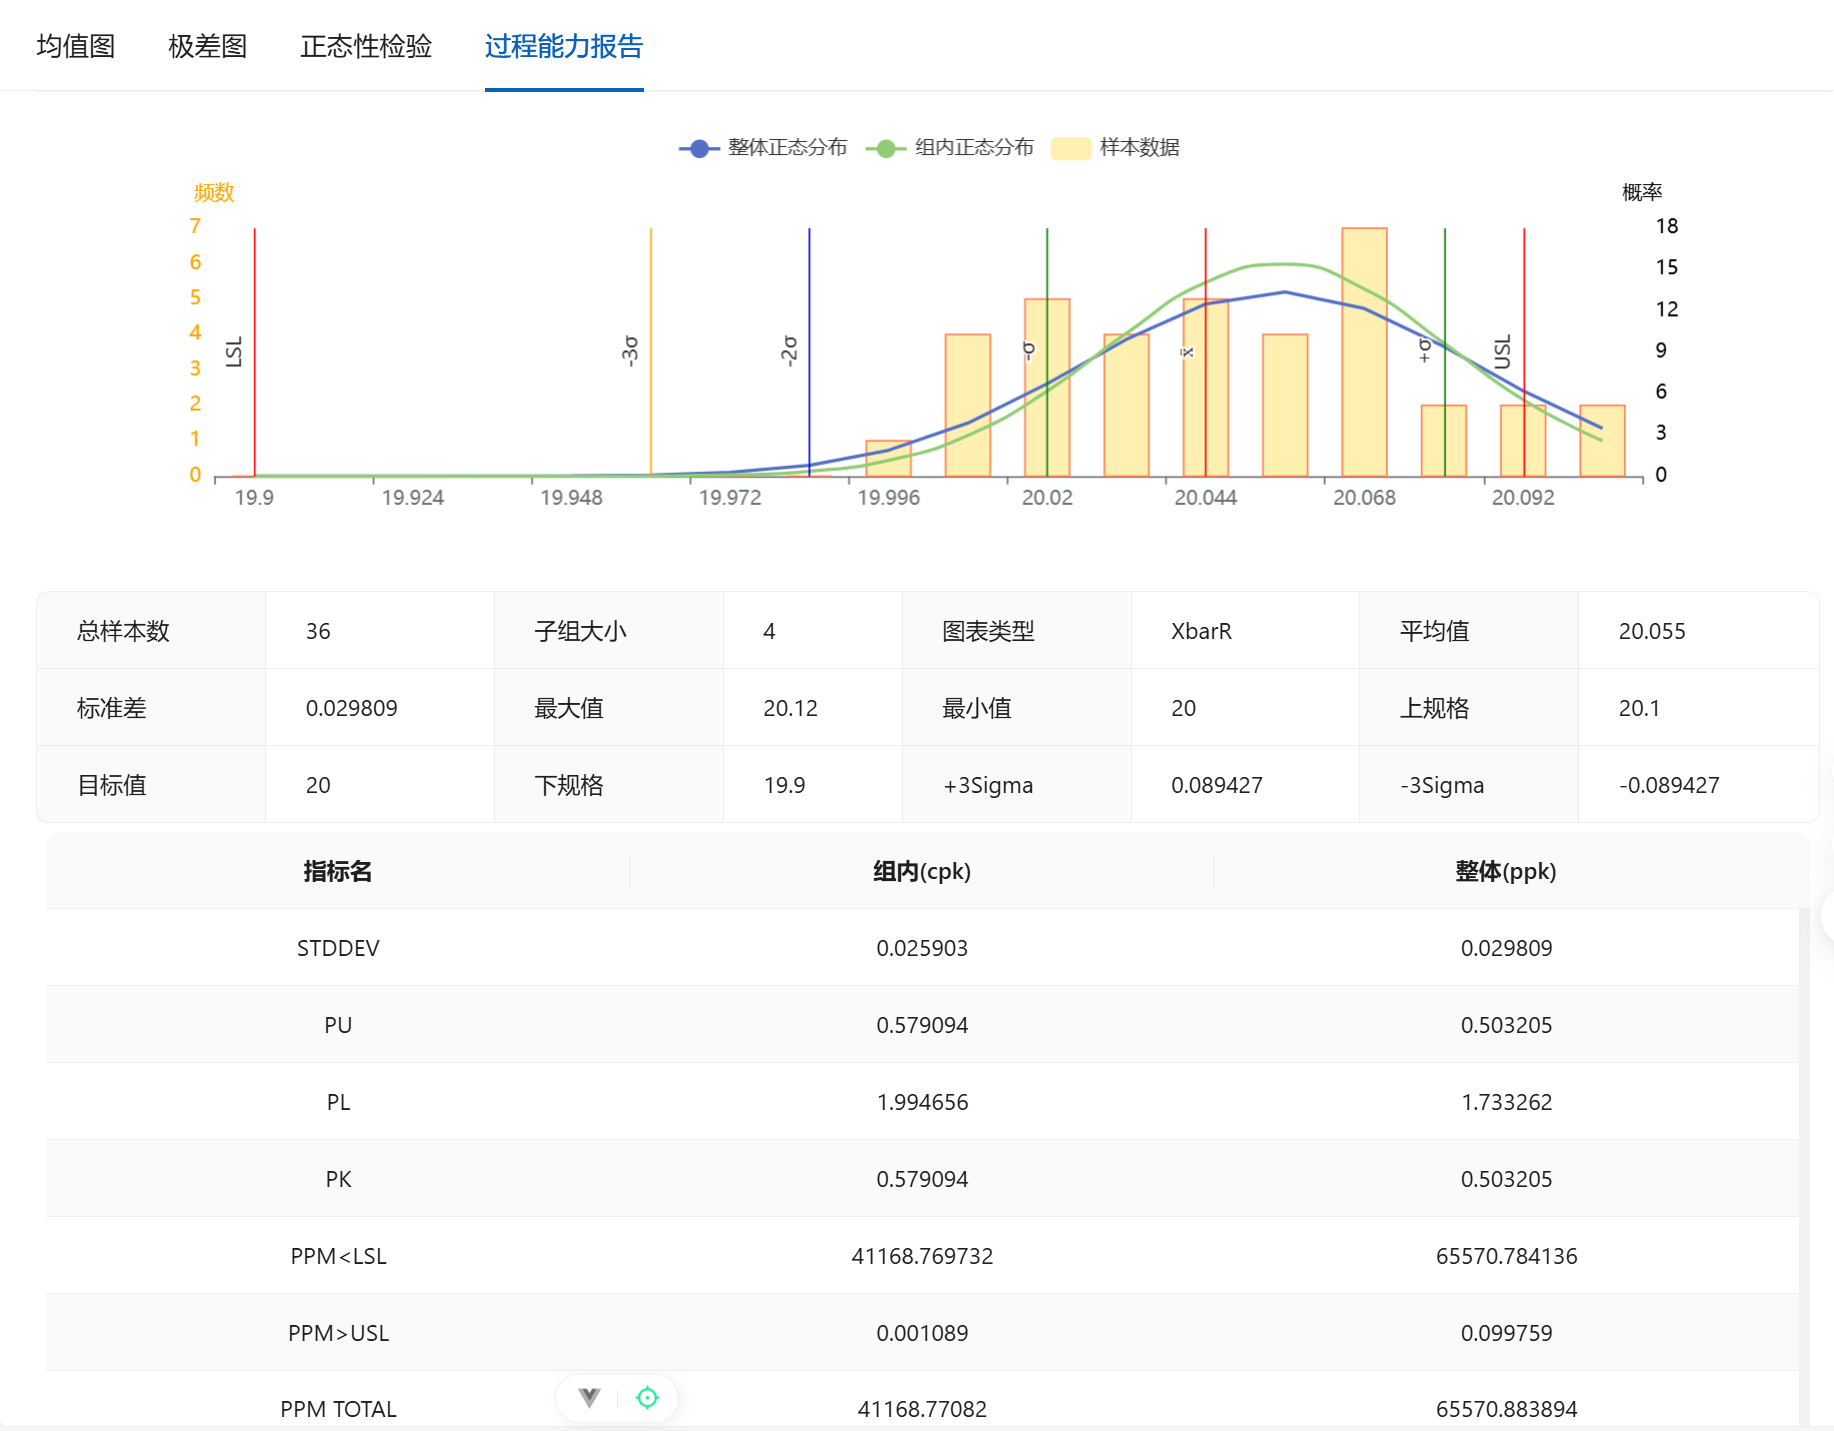Select the STDDEV row in the table
The image size is (1834, 1431).
coord(338,948)
